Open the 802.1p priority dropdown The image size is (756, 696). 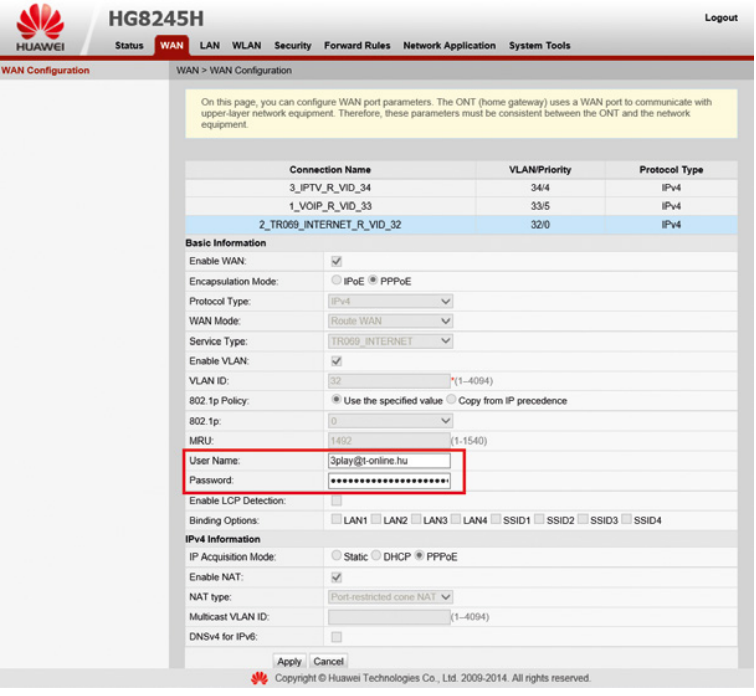tap(390, 421)
